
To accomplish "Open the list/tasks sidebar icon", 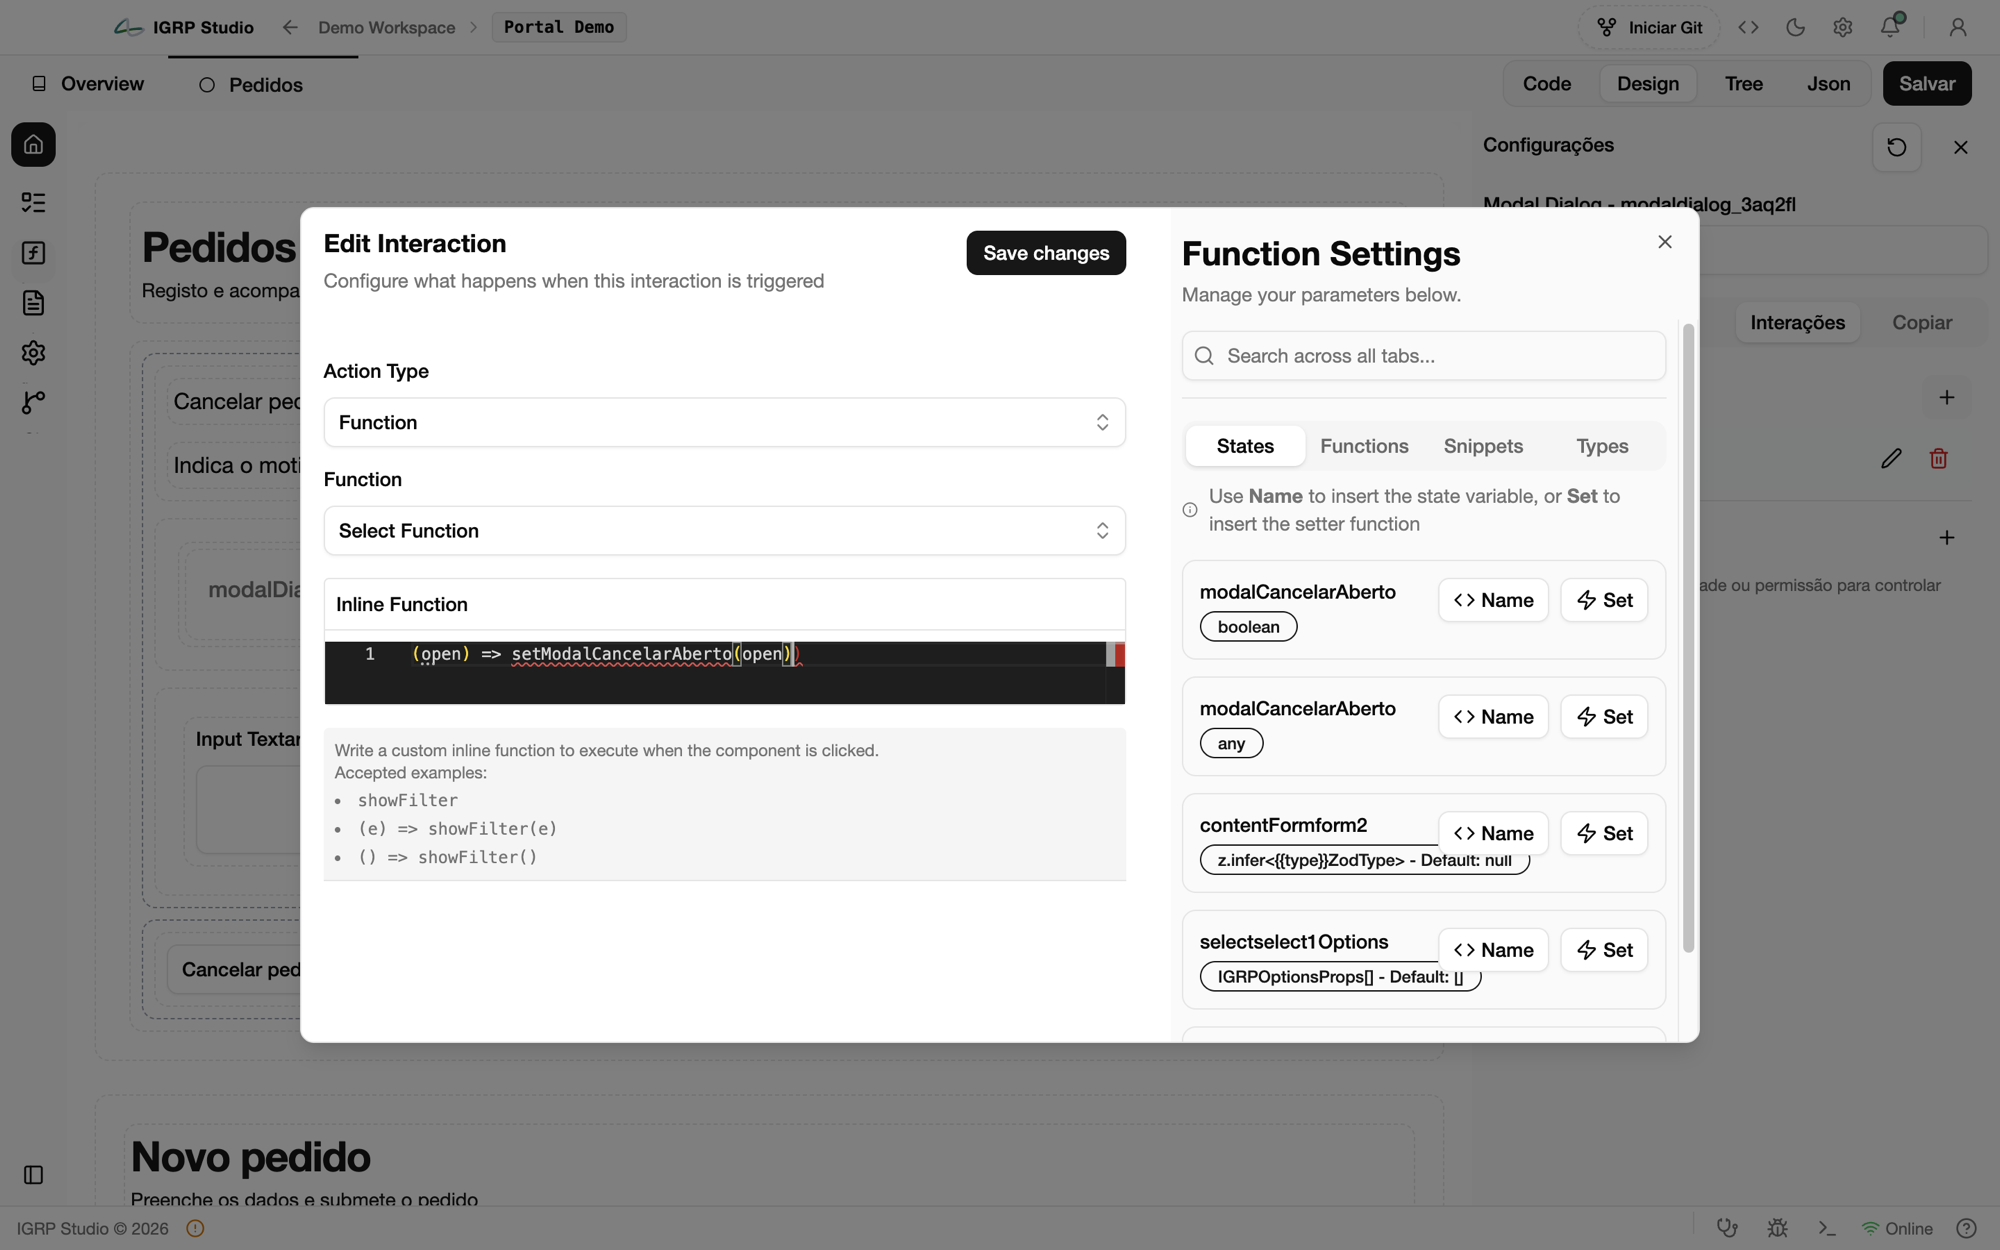I will [33, 203].
